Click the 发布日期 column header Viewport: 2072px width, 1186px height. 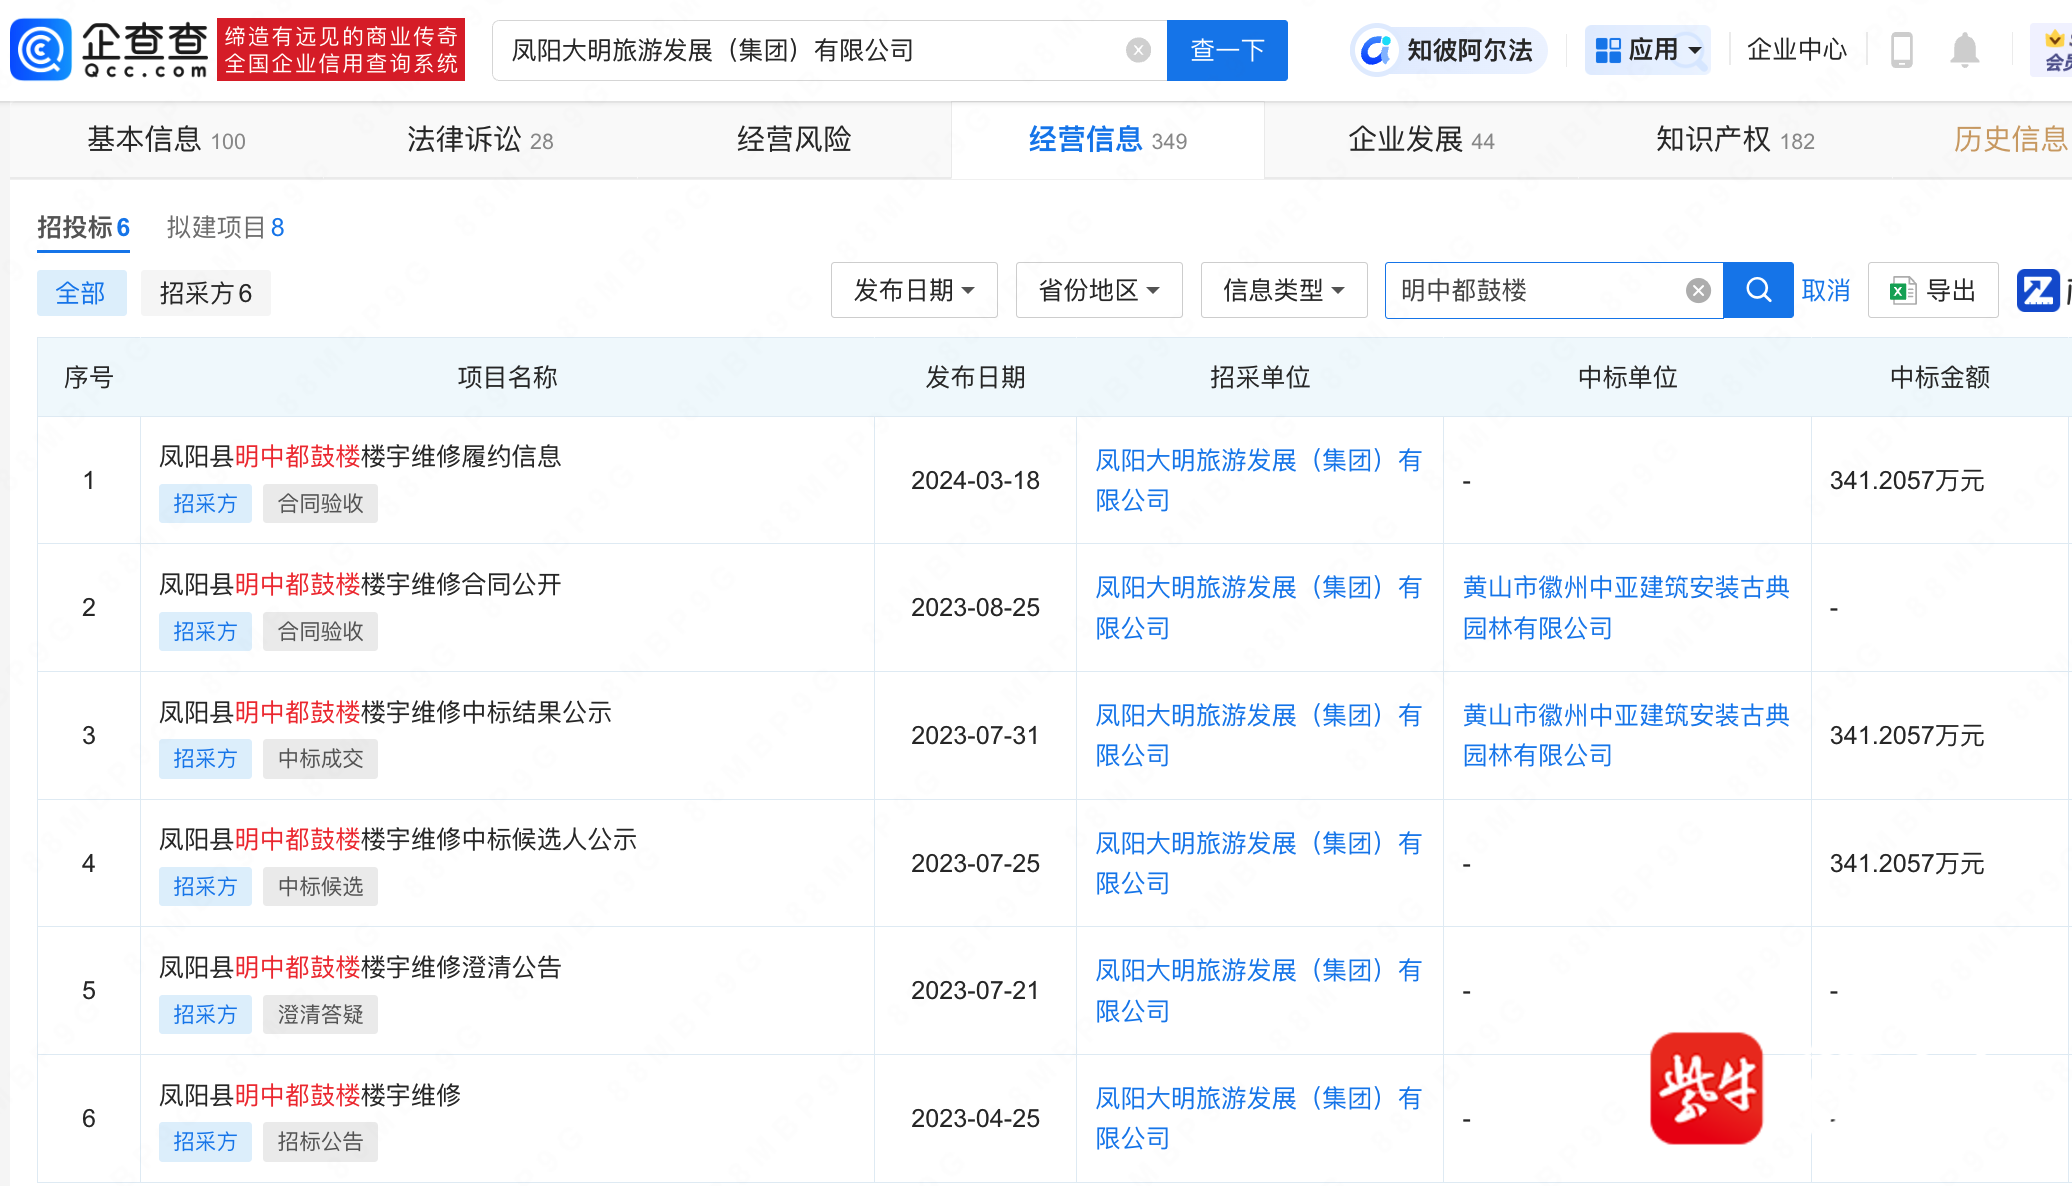tap(975, 377)
